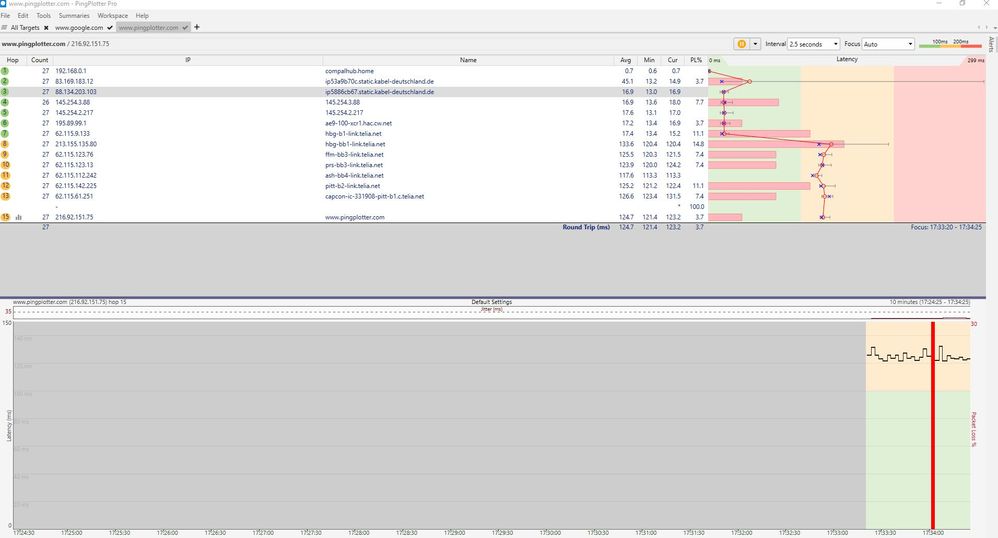Select hostname ae9-100-xcr1.hac.cw.net

[358, 123]
